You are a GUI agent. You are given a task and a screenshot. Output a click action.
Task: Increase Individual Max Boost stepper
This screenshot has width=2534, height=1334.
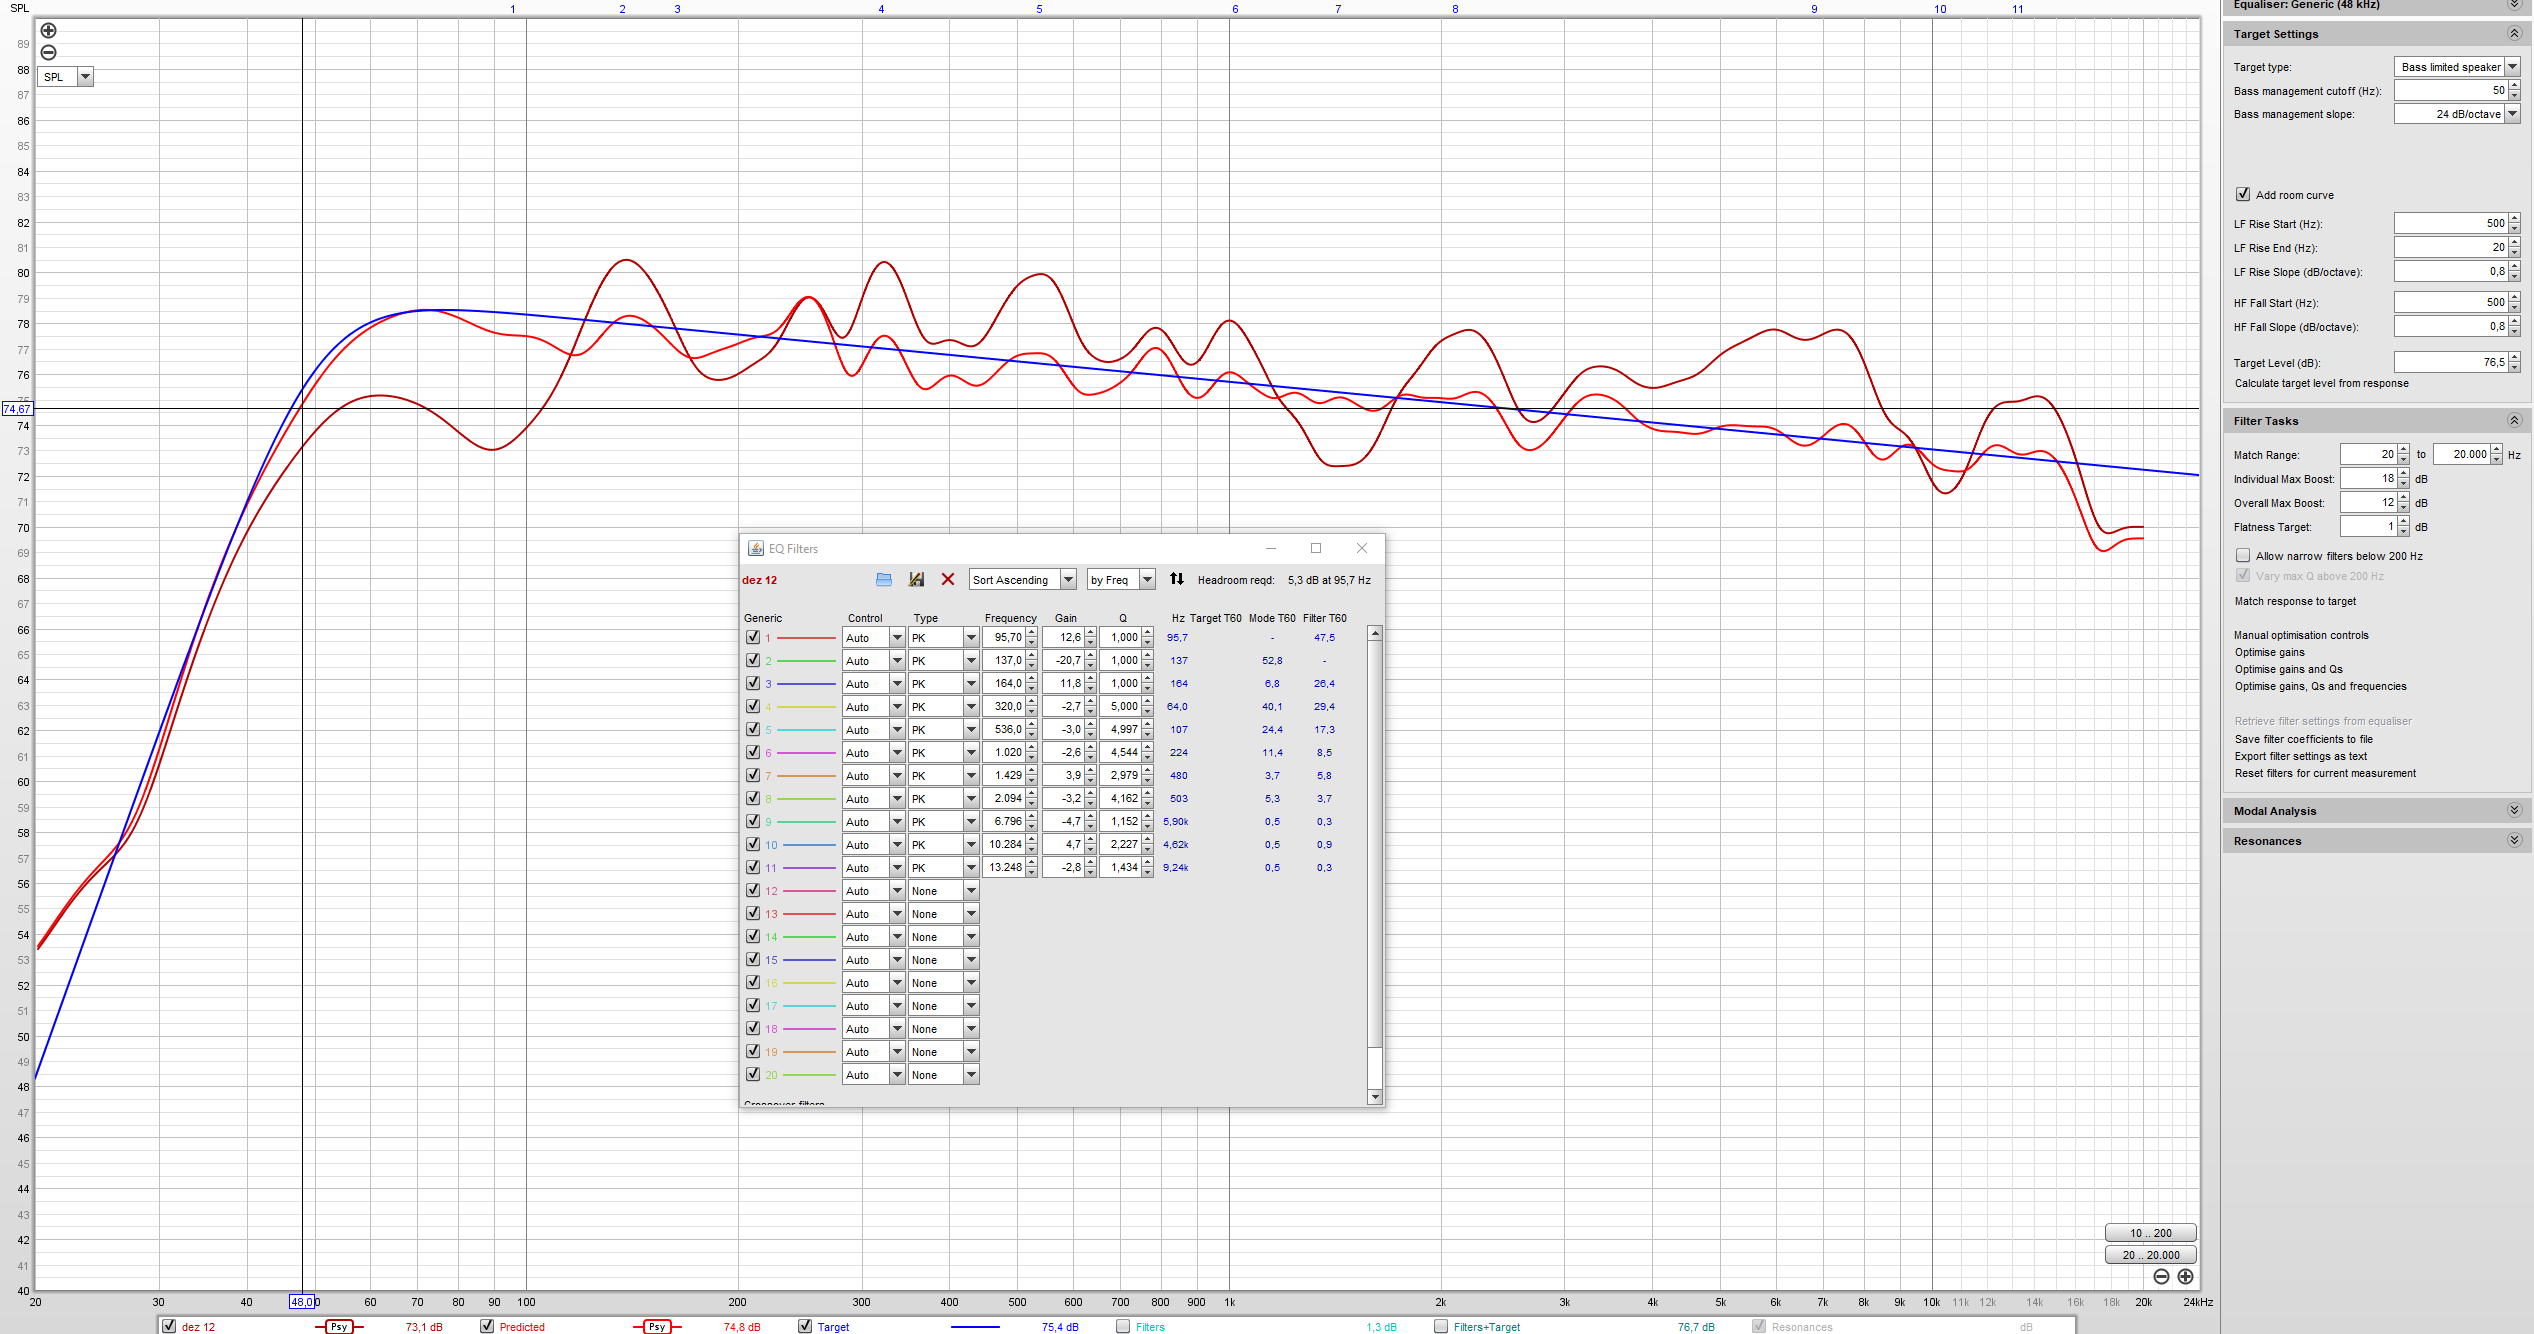coord(2404,474)
